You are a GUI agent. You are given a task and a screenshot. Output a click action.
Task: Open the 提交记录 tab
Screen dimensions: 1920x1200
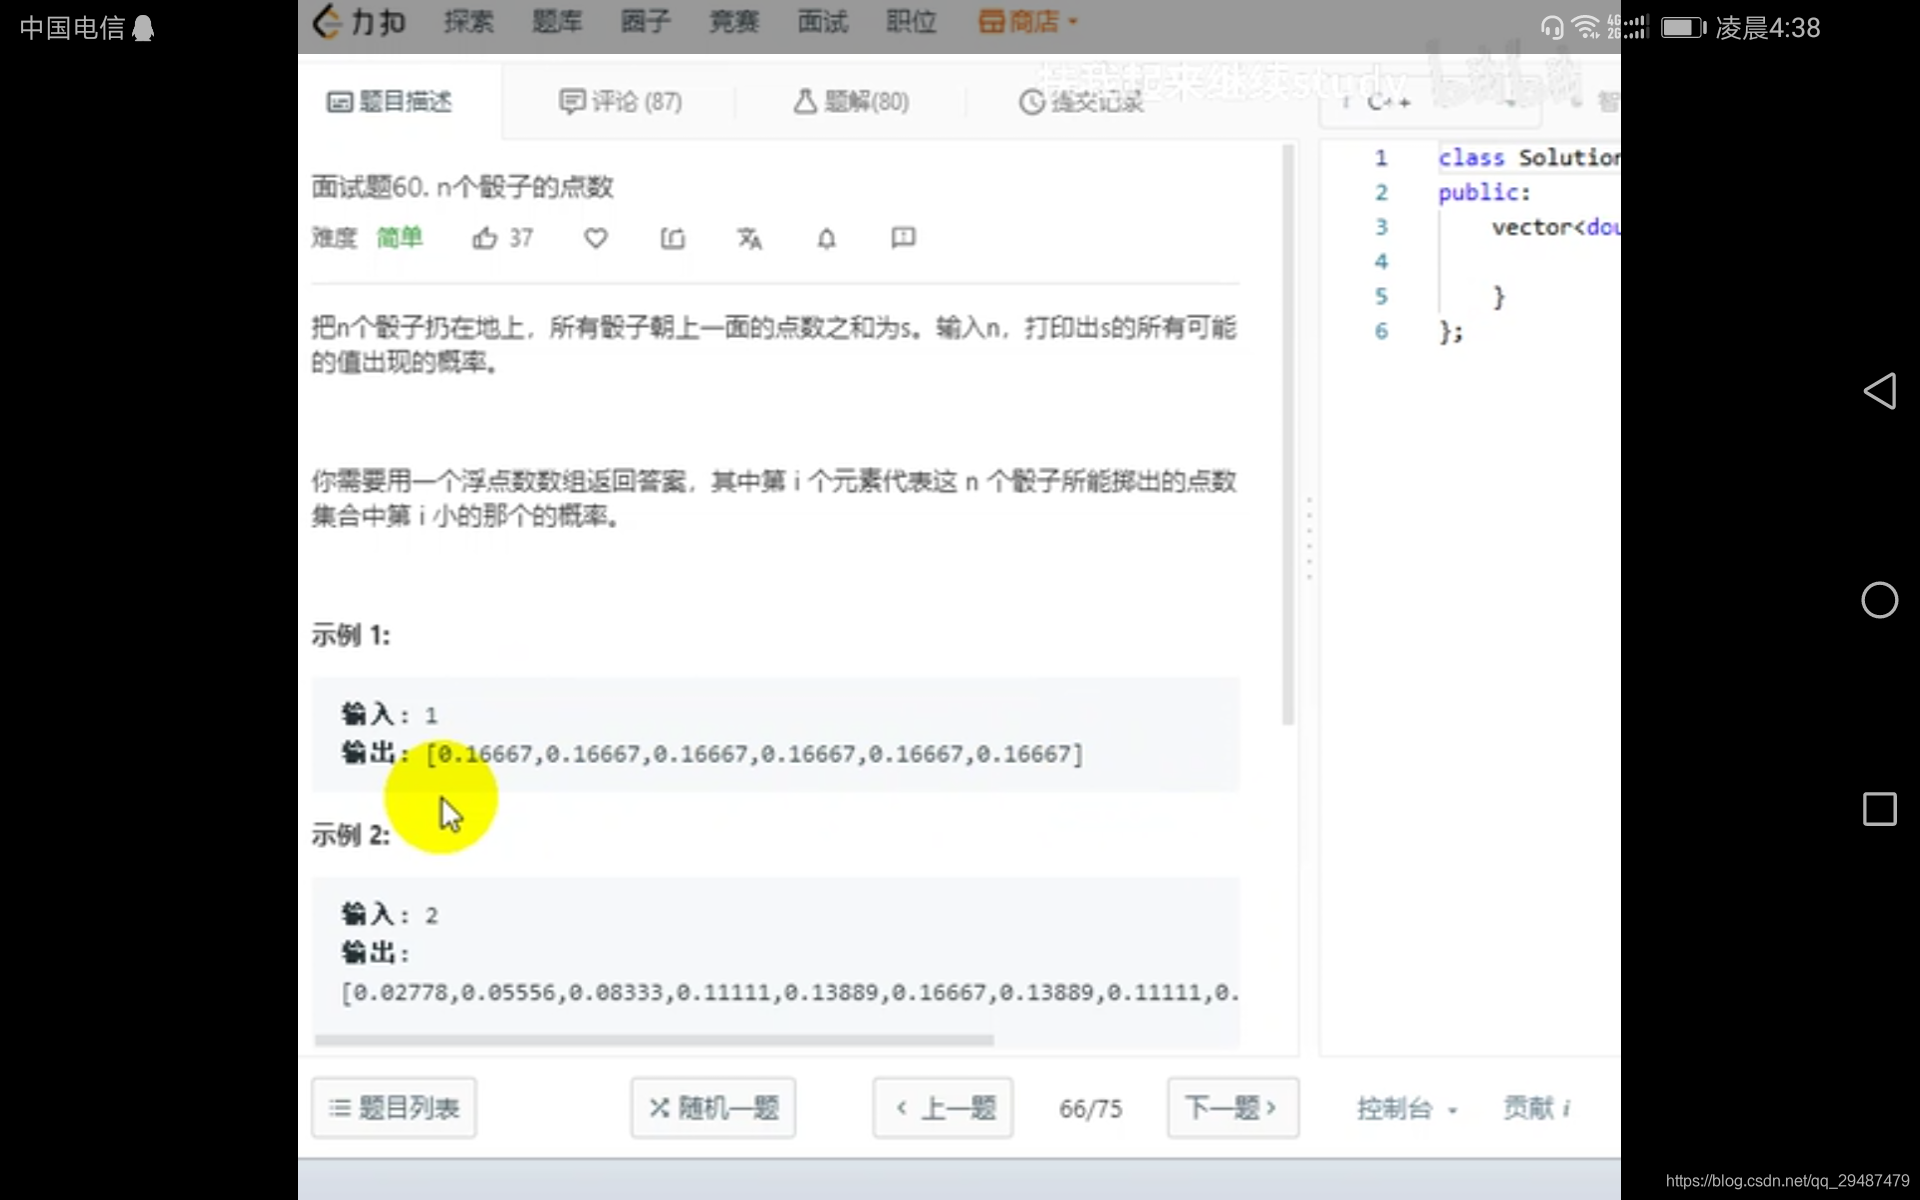(x=1081, y=102)
